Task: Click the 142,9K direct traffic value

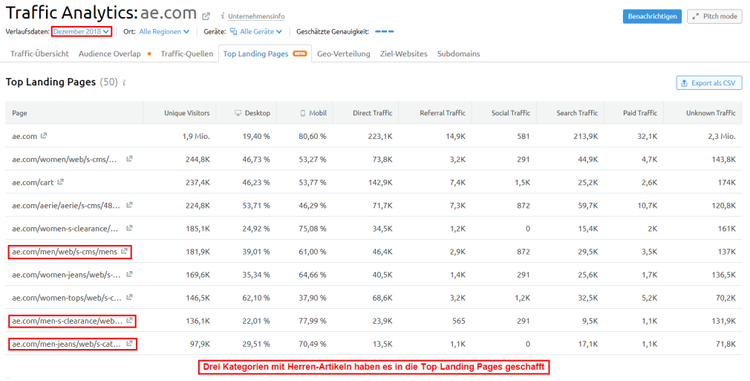Action: pyautogui.click(x=380, y=182)
